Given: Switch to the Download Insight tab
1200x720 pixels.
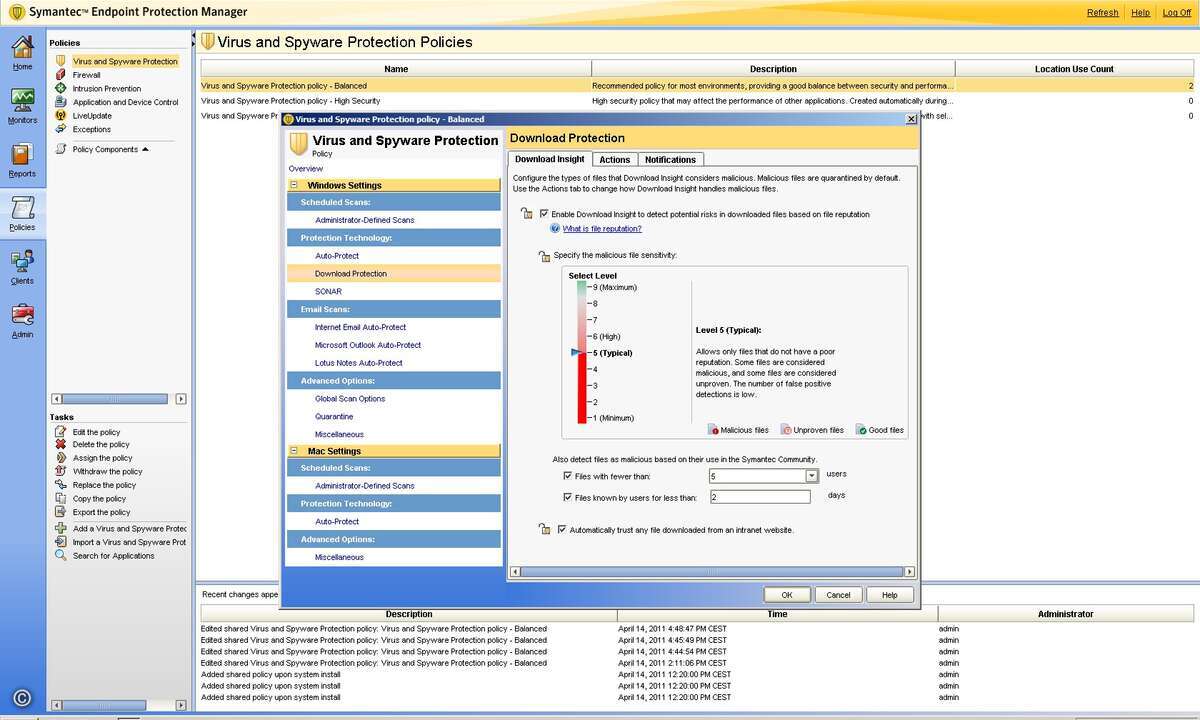Looking at the screenshot, I should tap(550, 159).
